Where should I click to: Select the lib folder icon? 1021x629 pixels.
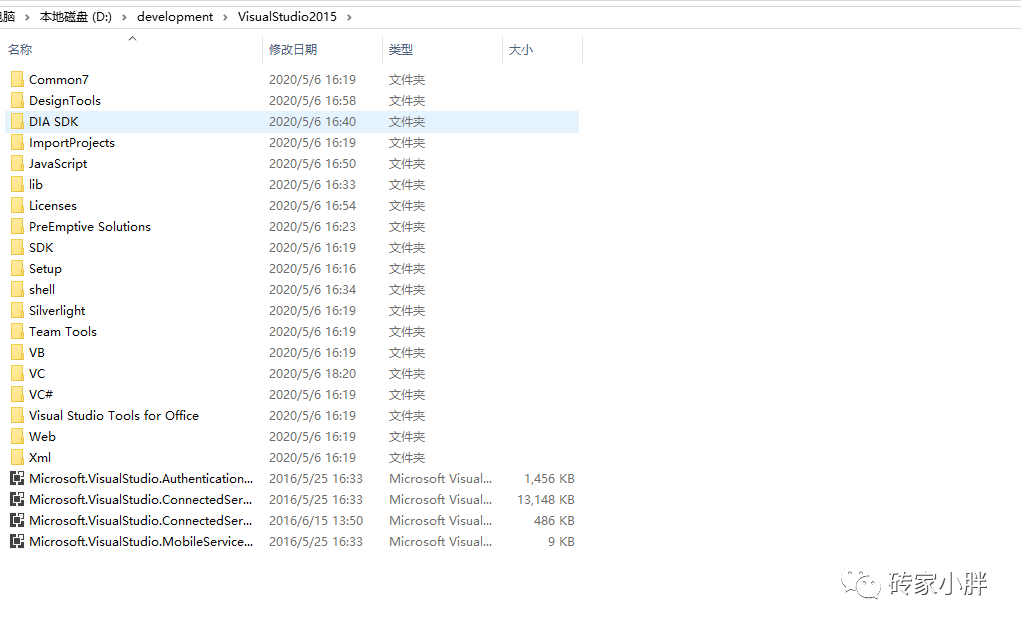pos(17,184)
